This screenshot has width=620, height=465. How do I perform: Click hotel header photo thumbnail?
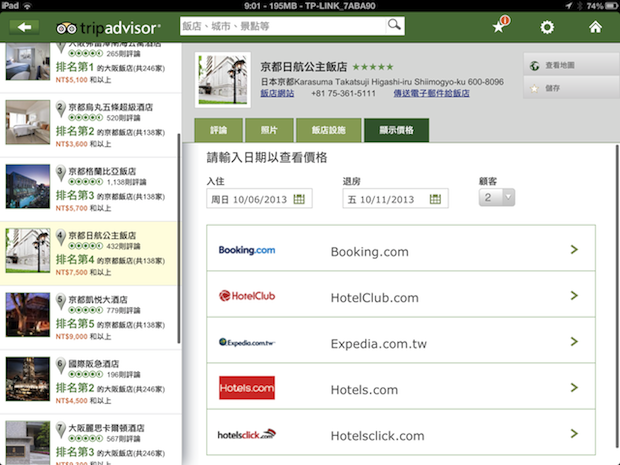click(x=223, y=80)
